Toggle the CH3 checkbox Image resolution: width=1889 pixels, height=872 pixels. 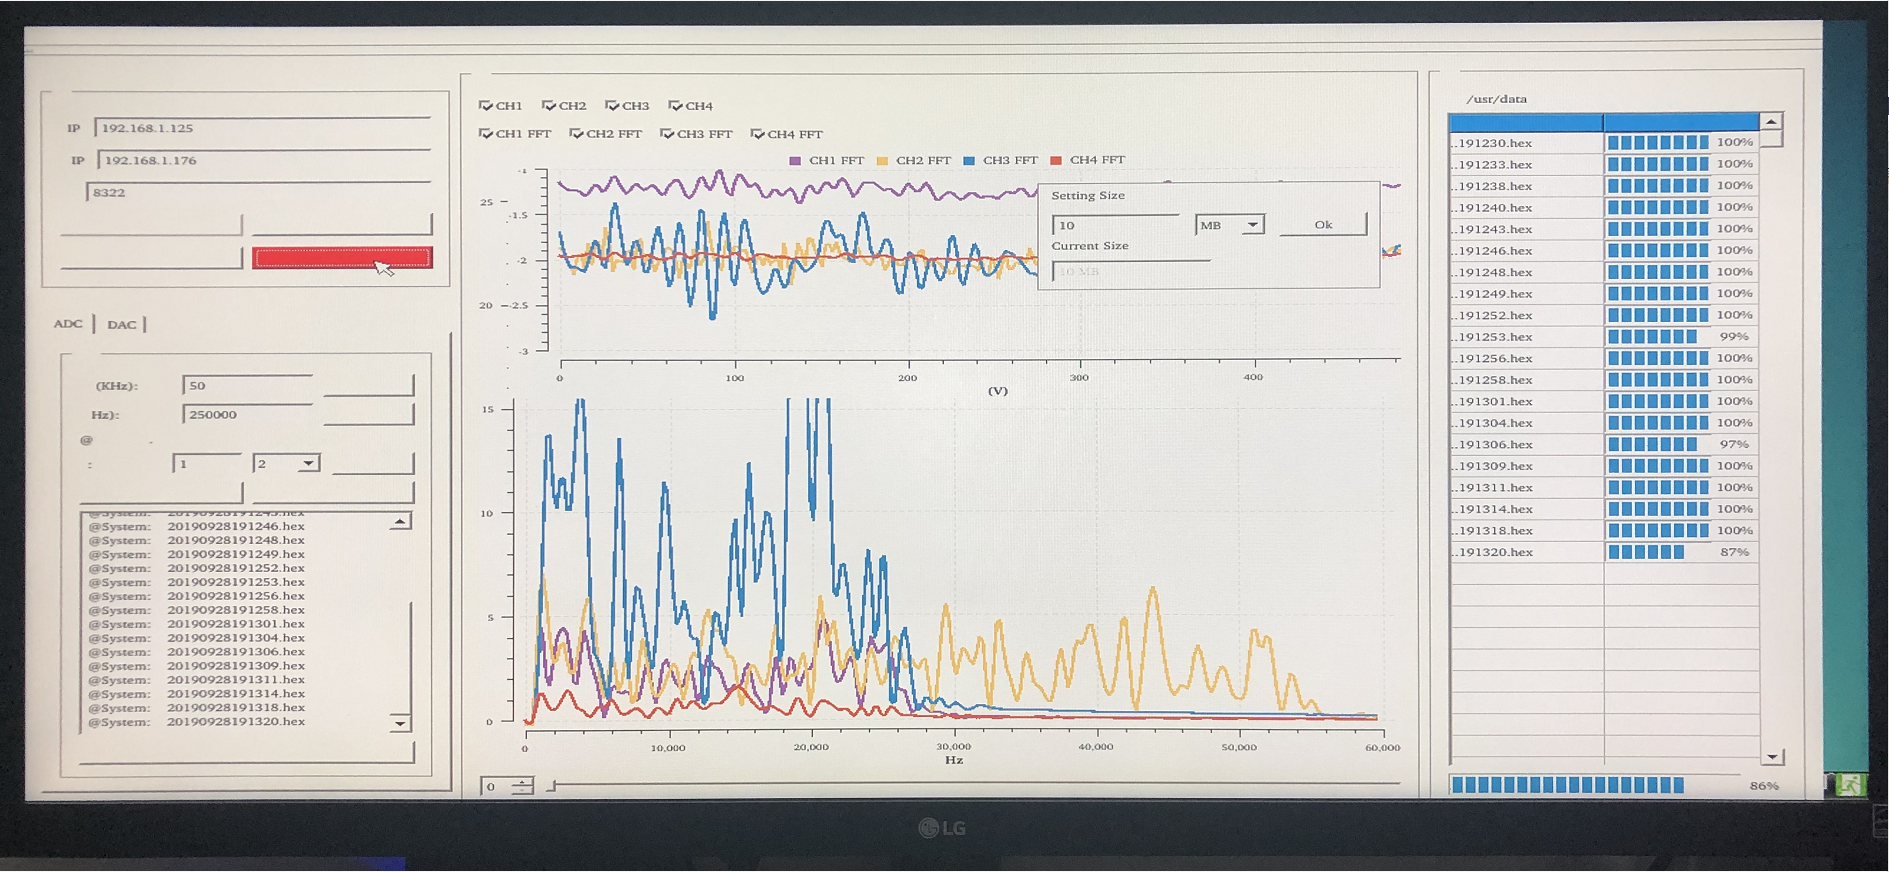pos(612,105)
